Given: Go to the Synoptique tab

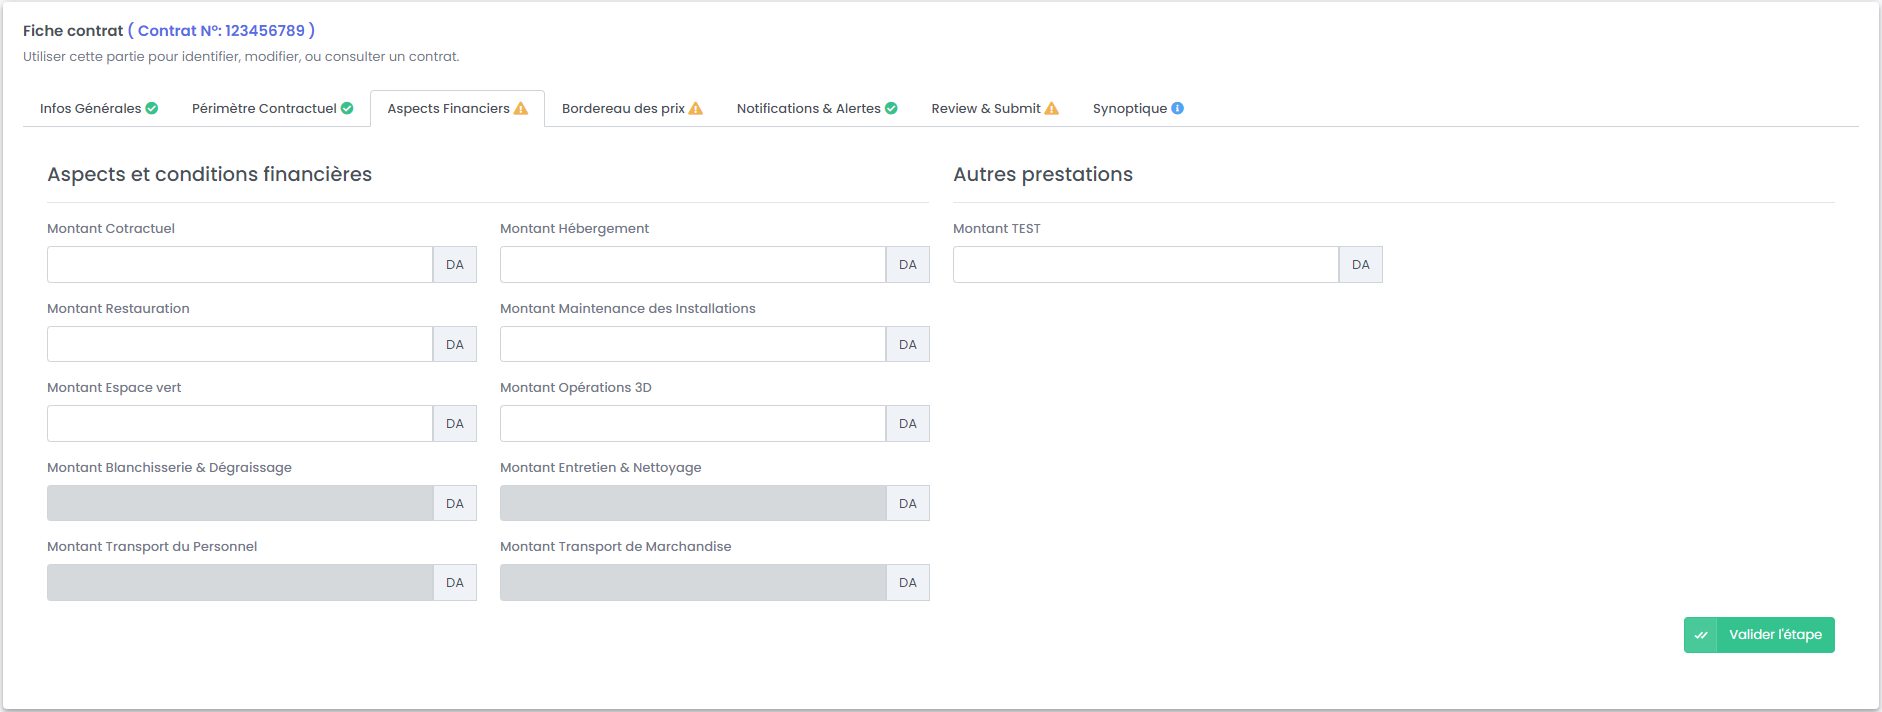Looking at the screenshot, I should click(x=1130, y=108).
